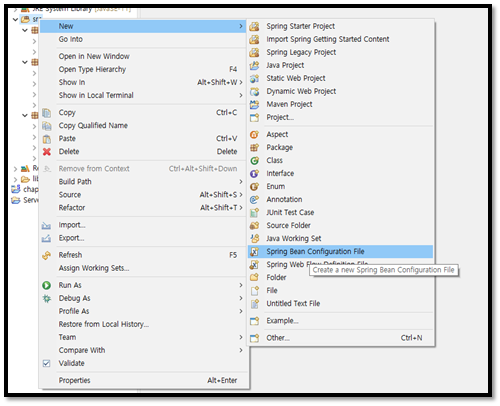
Task: Click the Annotation icon
Action: [x=254, y=199]
